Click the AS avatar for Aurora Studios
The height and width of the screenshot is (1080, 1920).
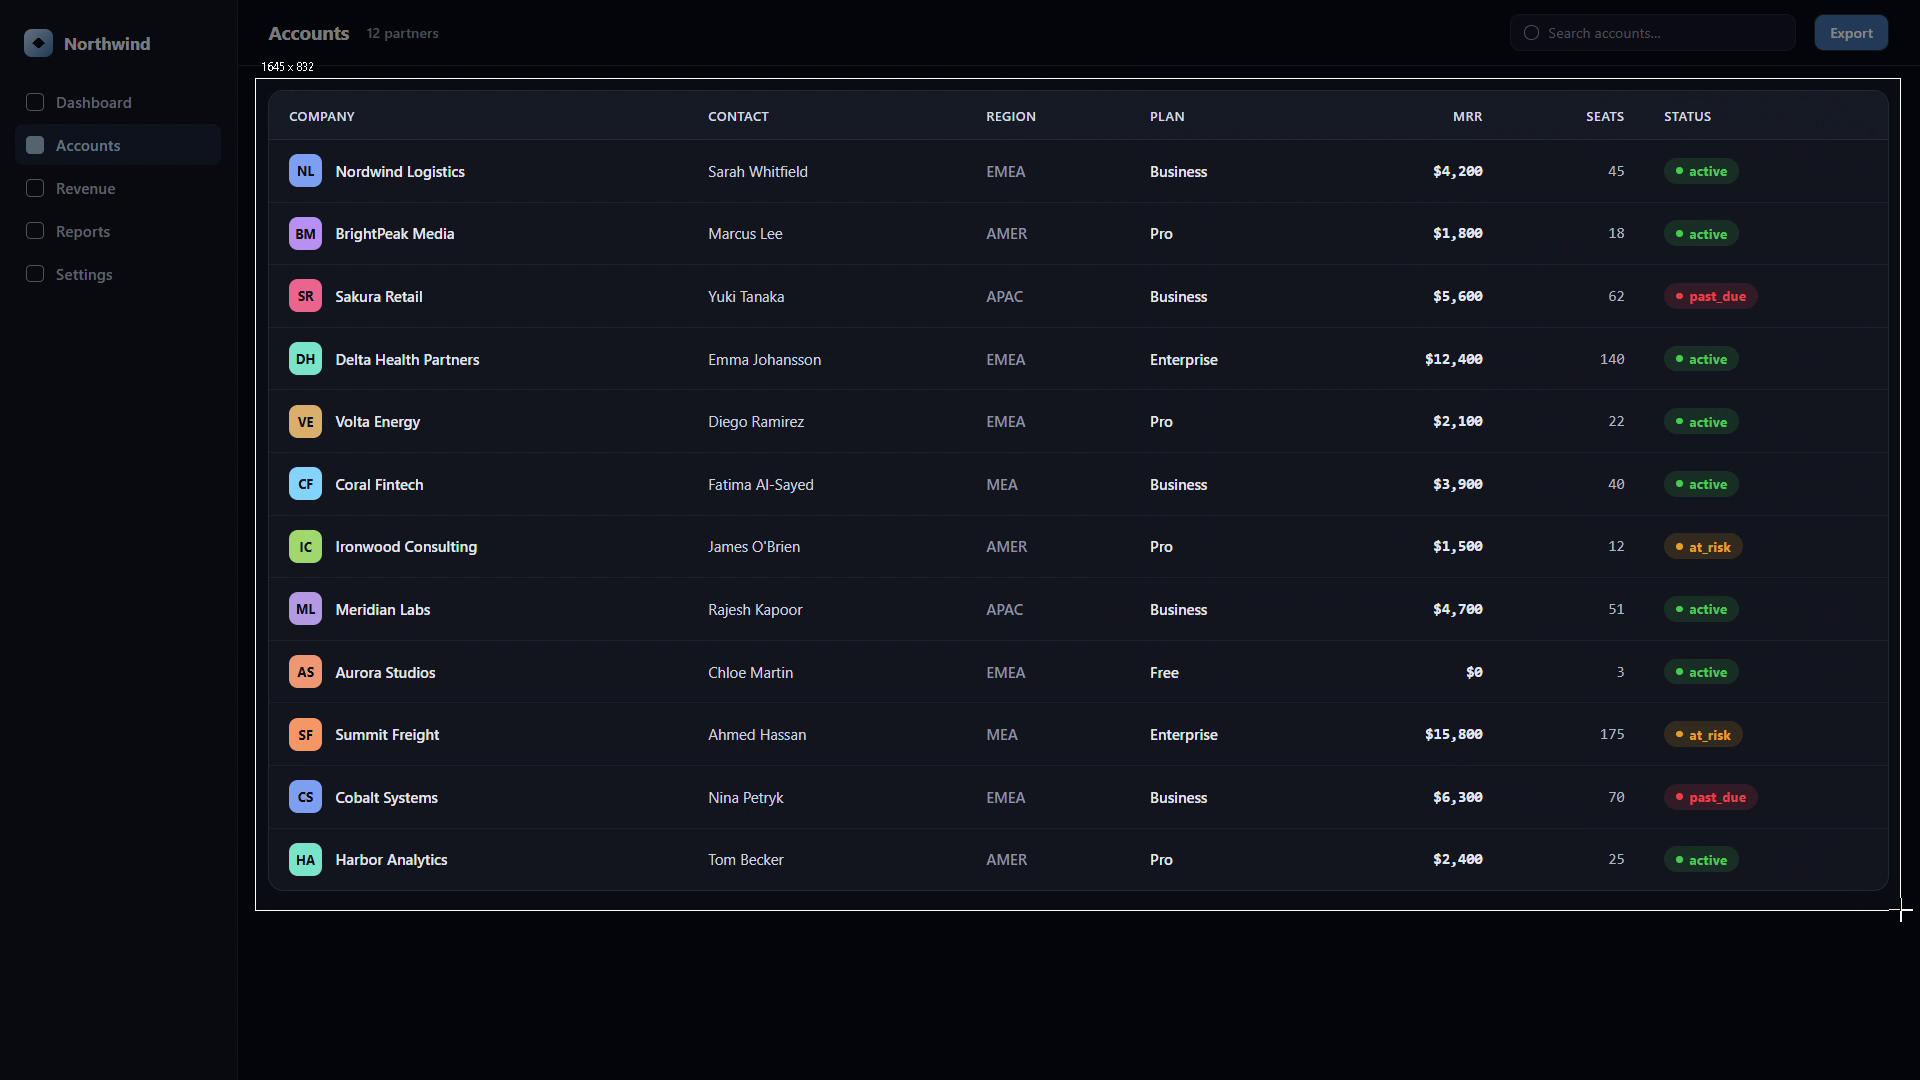pos(305,672)
